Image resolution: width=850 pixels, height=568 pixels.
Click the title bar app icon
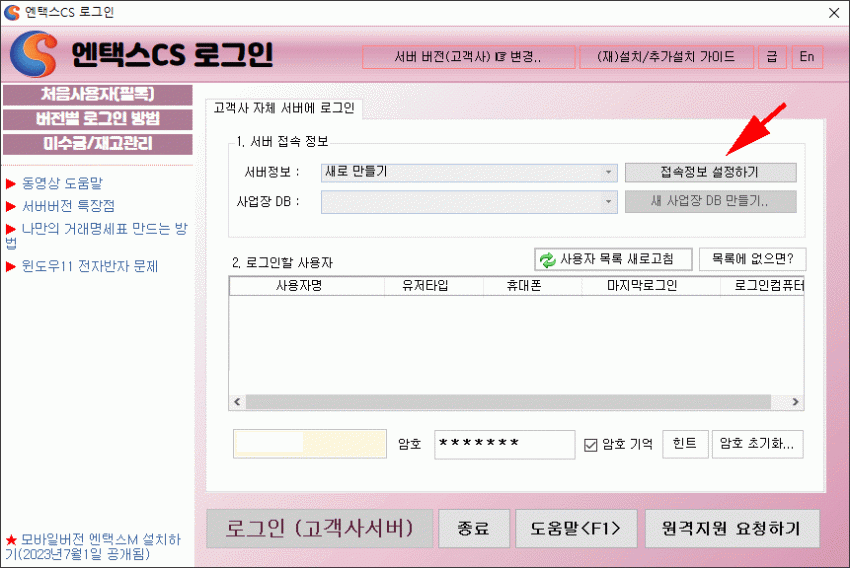tap(11, 12)
